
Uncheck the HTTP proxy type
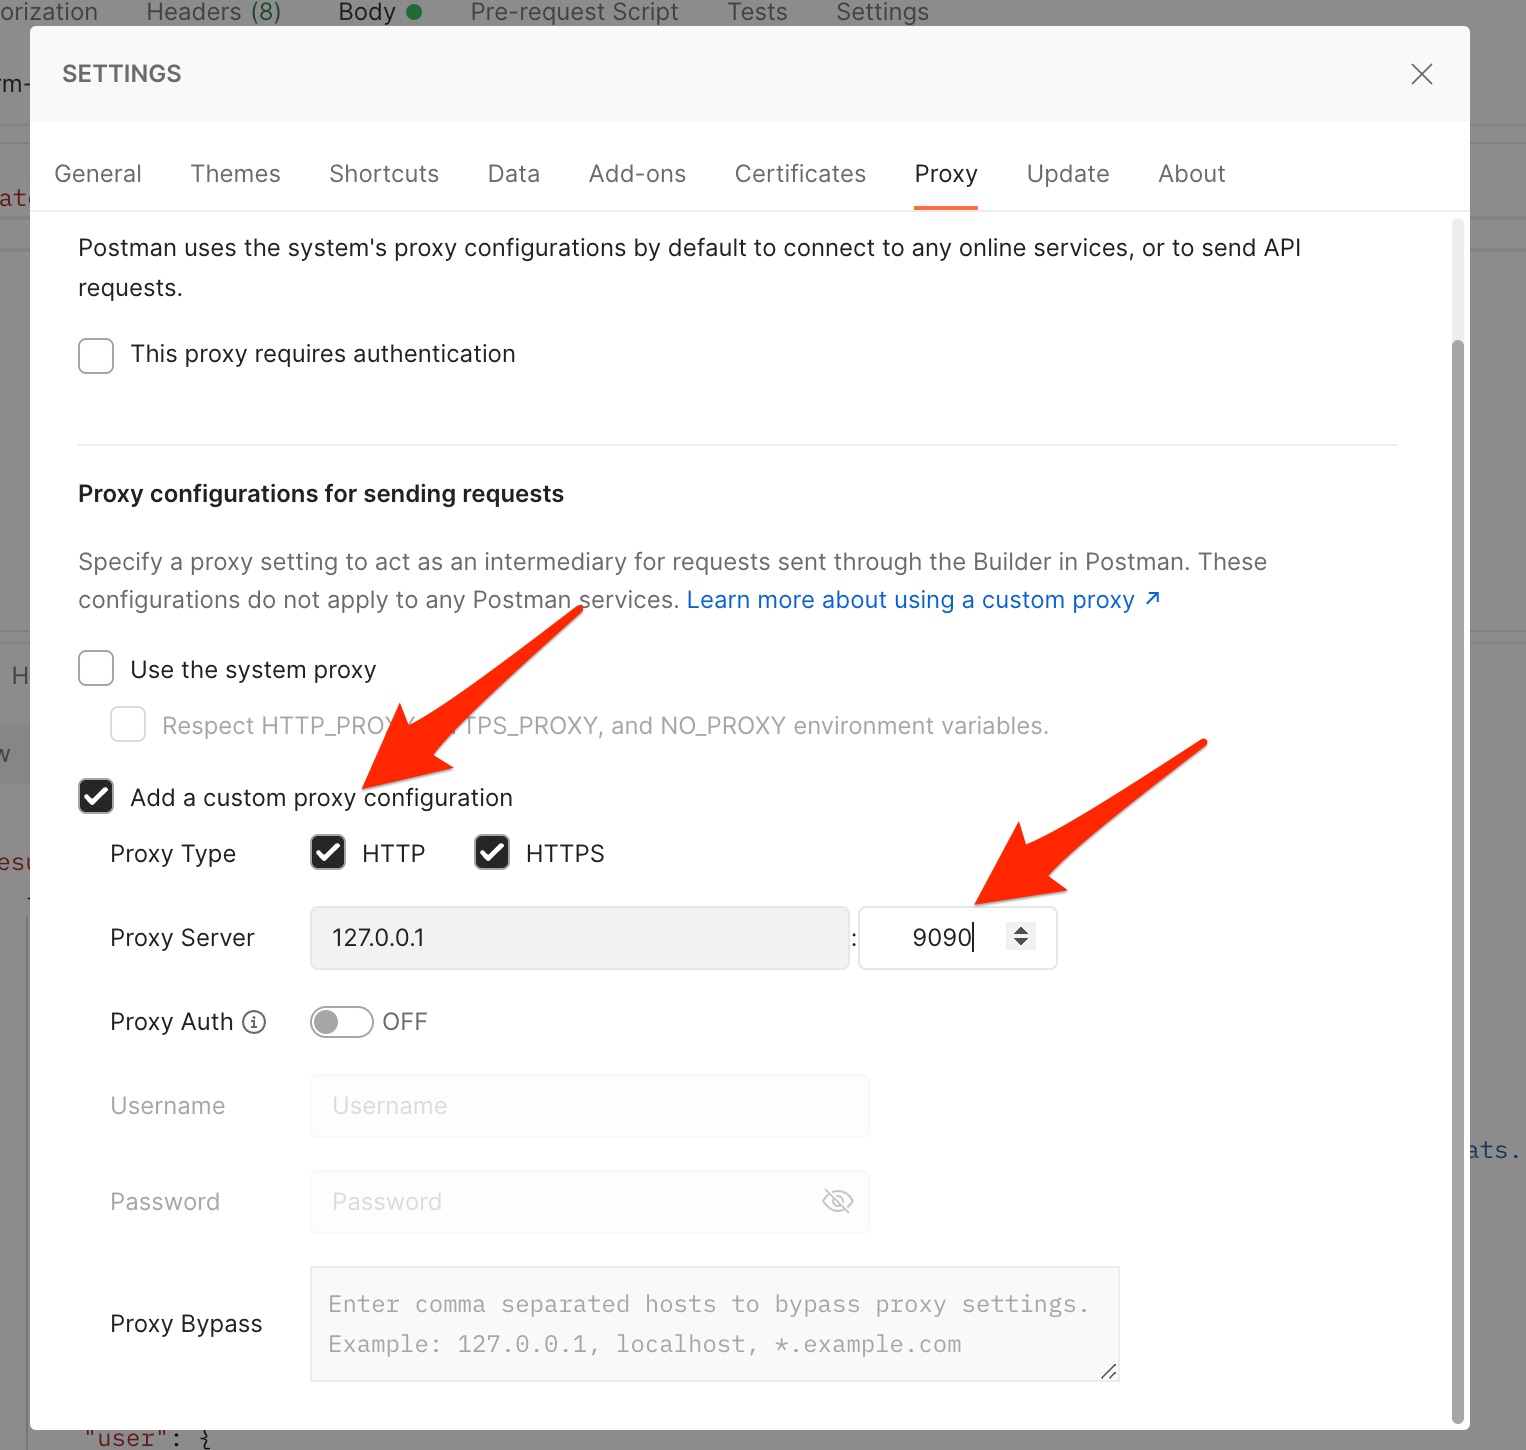pos(328,852)
